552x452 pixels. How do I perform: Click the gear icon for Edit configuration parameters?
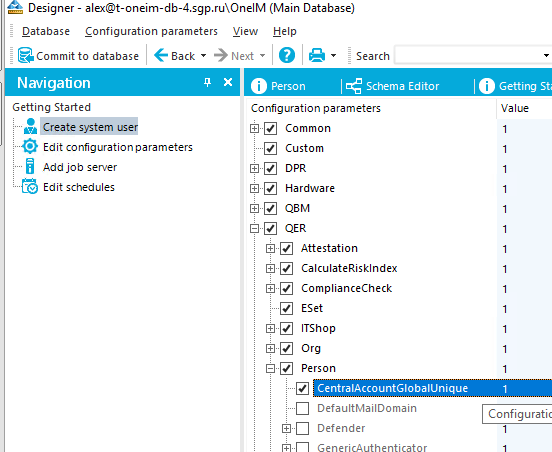30,146
